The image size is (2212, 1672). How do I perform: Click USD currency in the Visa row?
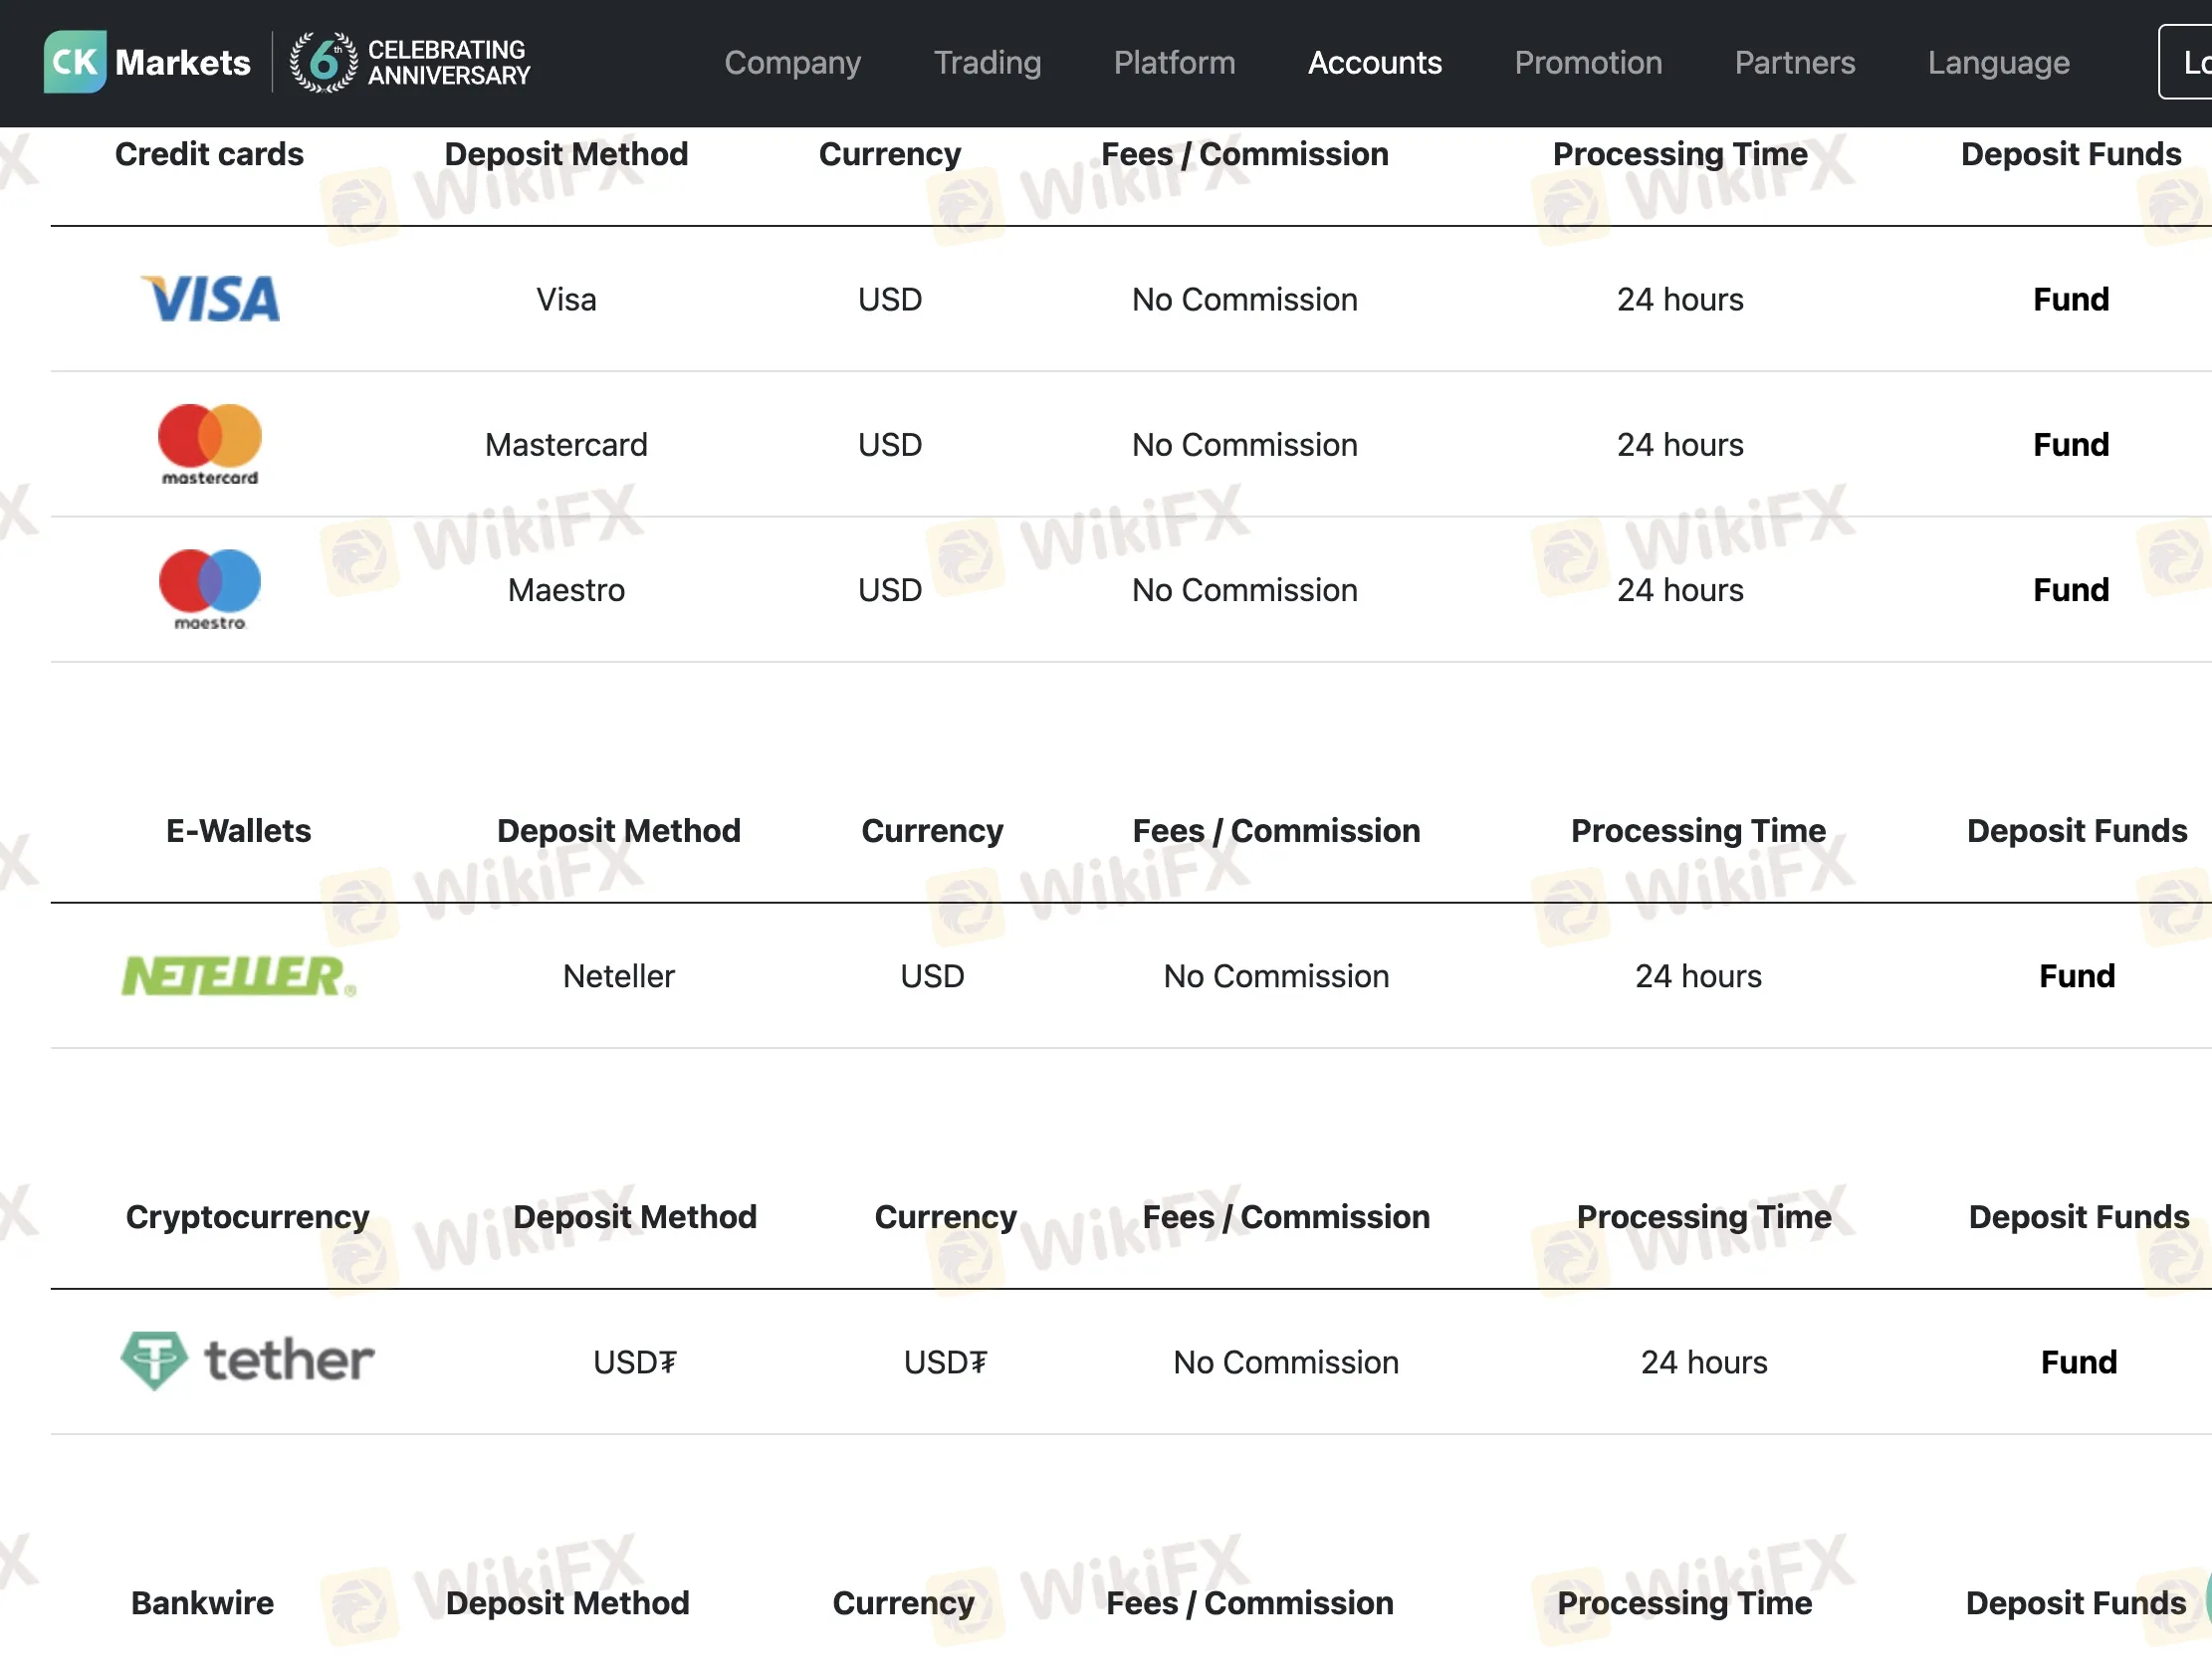pos(889,299)
